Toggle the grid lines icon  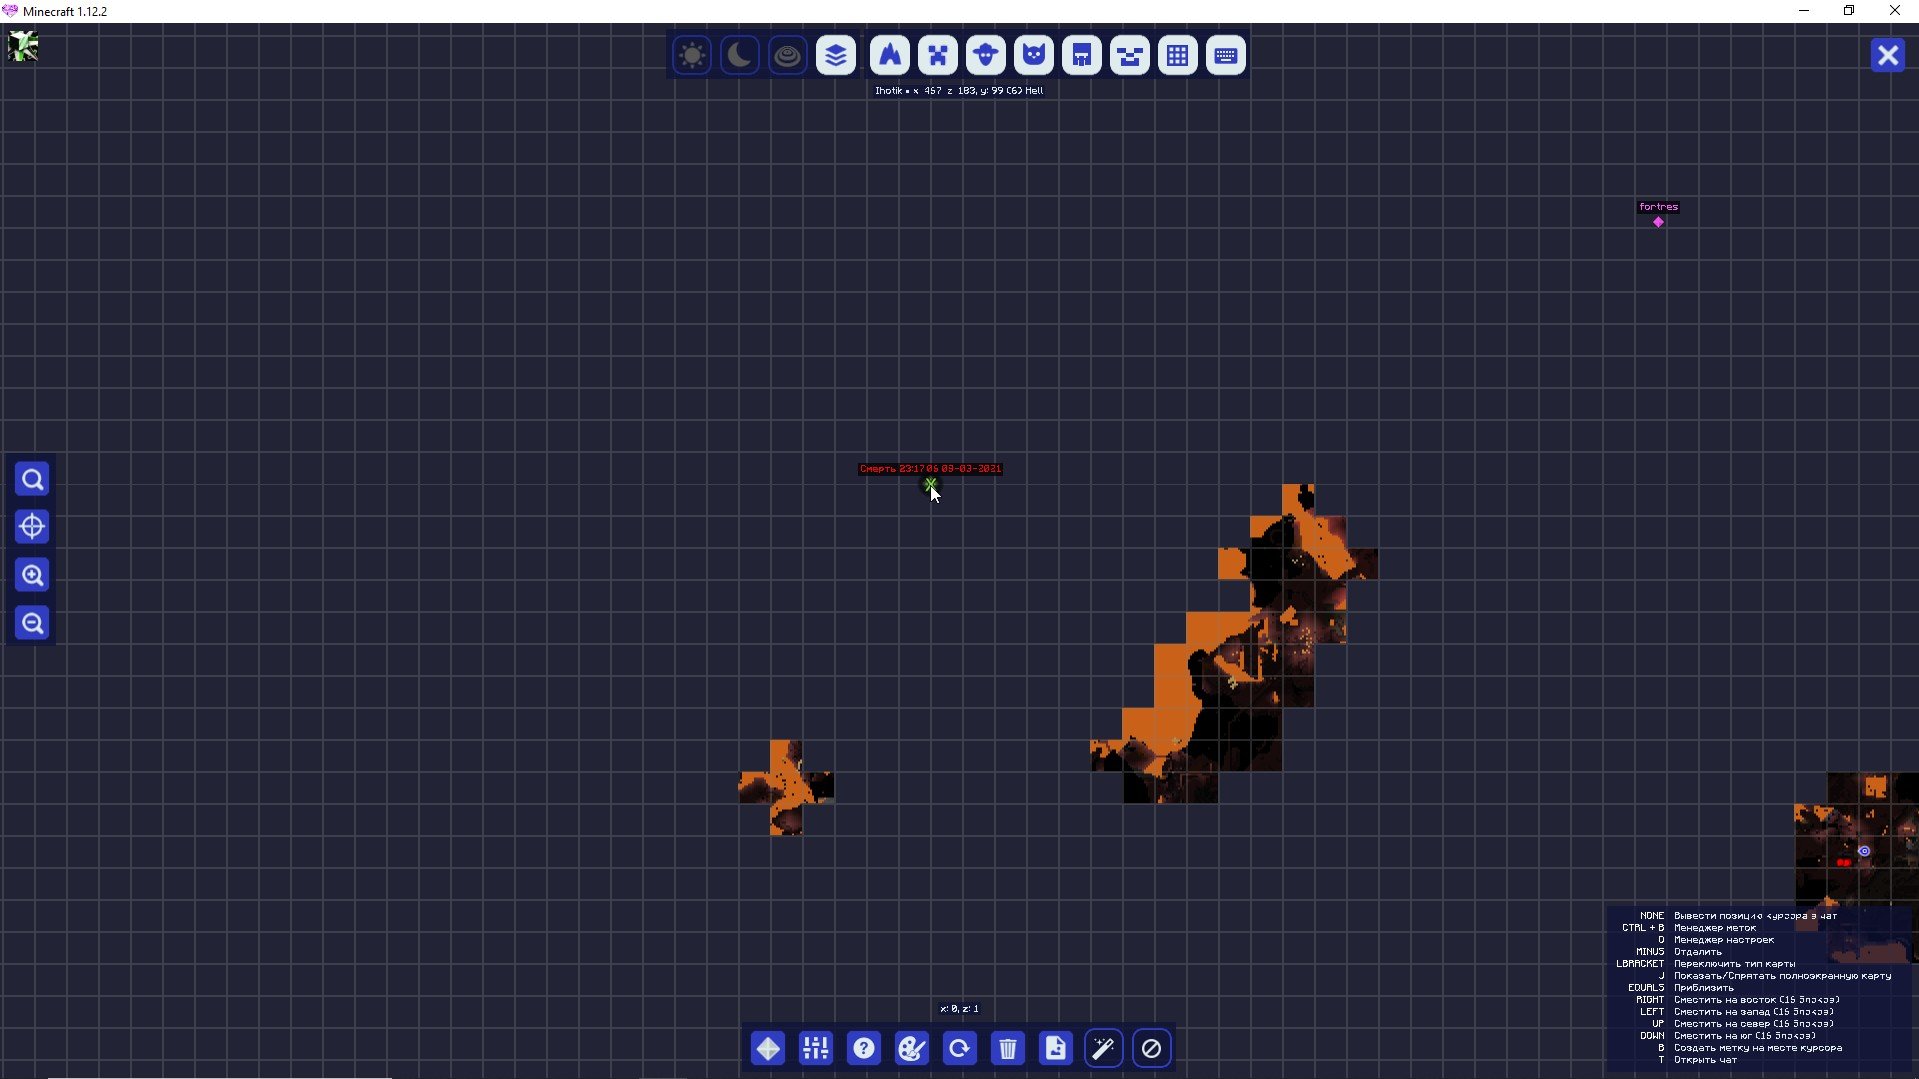click(x=1178, y=55)
